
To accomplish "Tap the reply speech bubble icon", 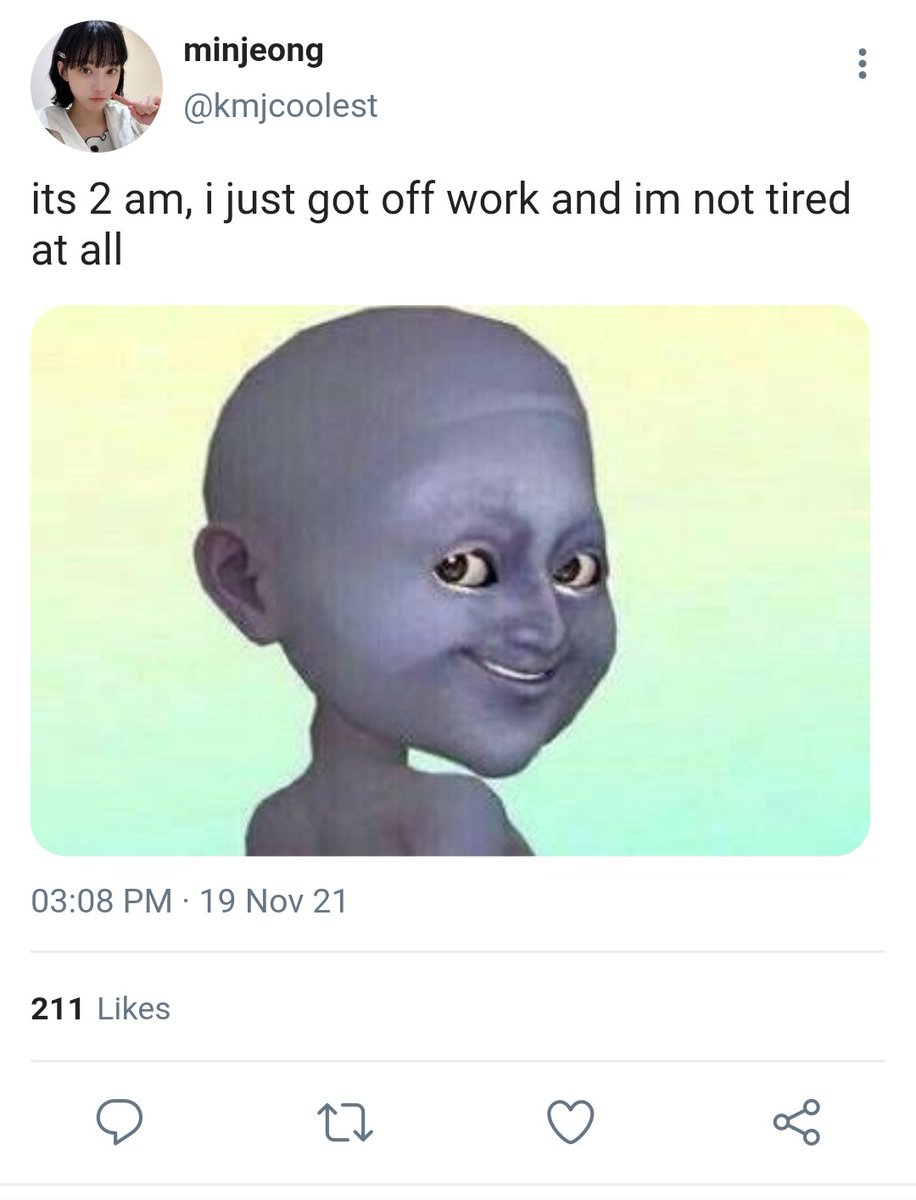I will (x=120, y=1121).
